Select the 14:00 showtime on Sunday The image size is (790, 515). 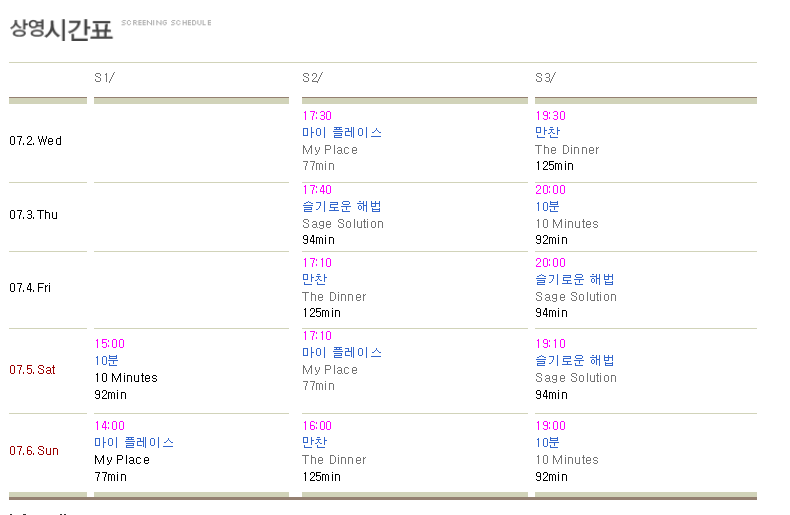point(109,426)
